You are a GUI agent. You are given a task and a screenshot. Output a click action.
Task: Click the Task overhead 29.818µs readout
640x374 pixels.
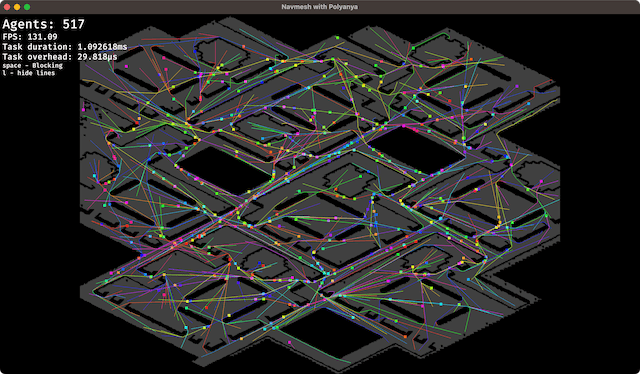point(60,57)
